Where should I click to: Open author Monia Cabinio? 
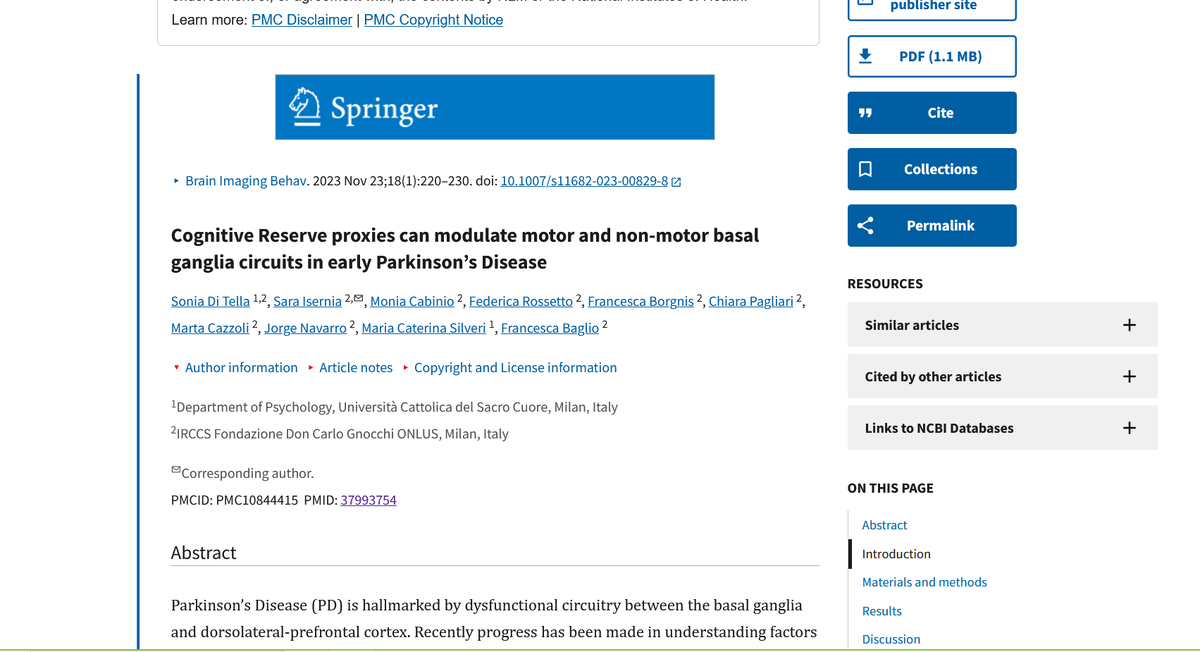412,301
